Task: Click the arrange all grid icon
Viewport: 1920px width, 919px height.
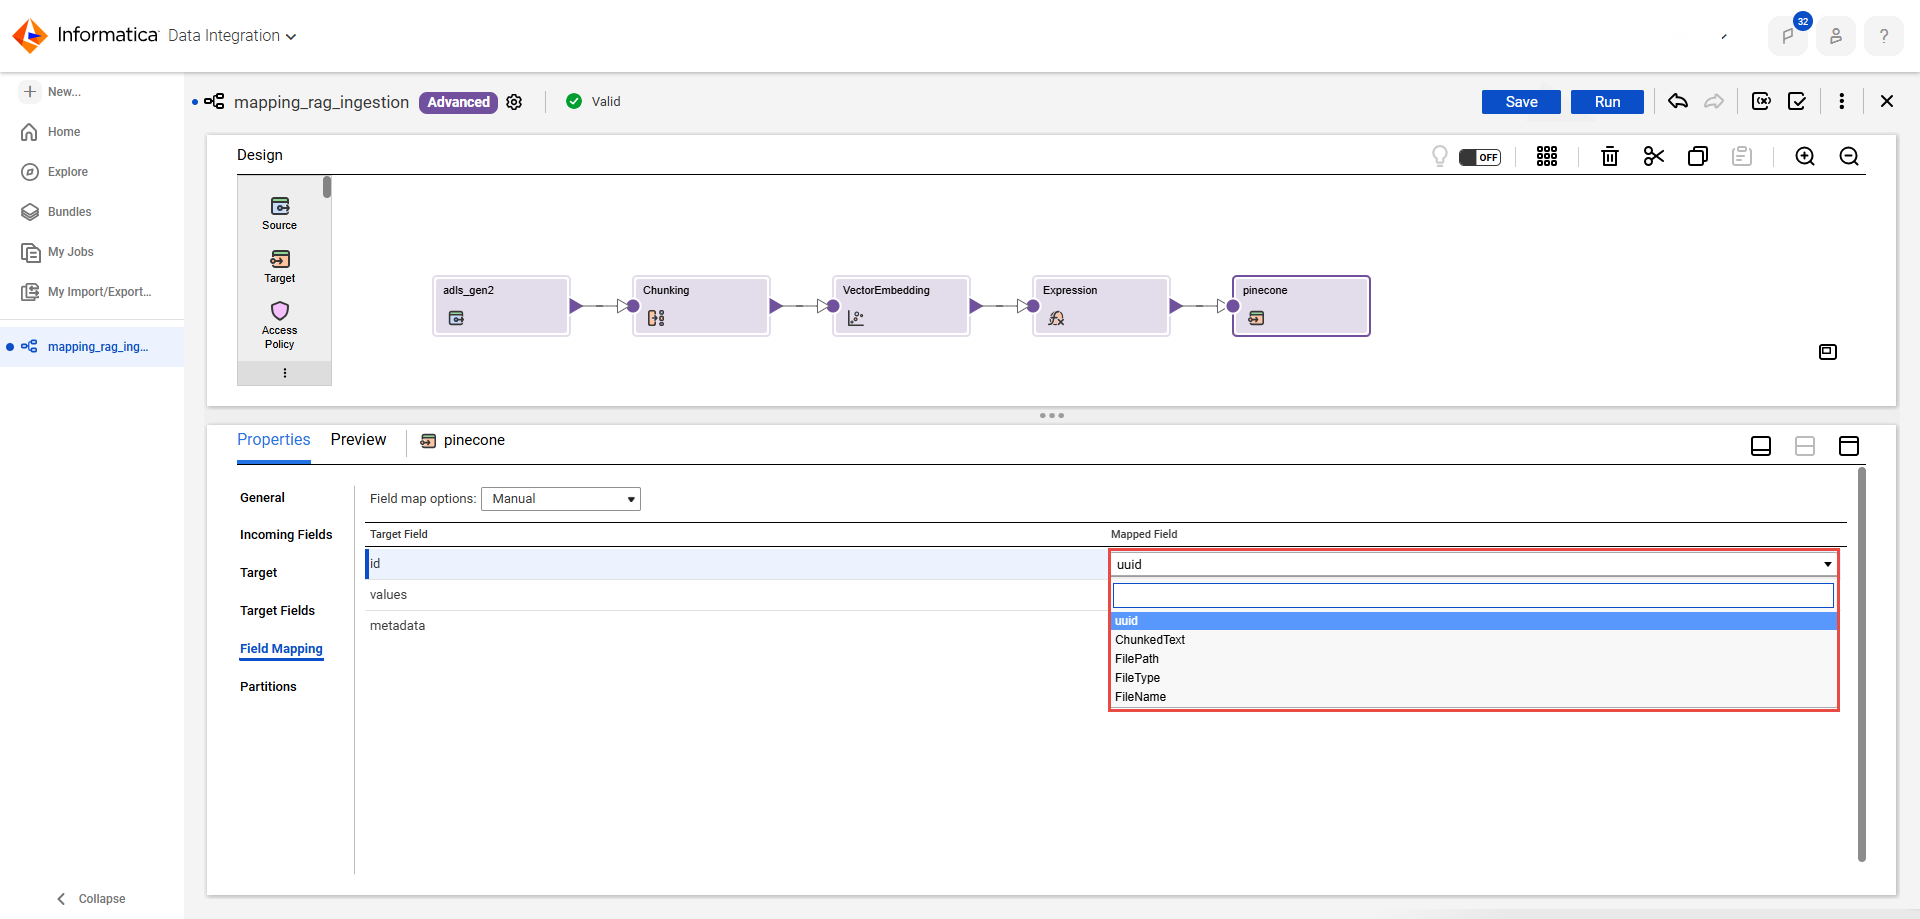Action: pos(1547,156)
